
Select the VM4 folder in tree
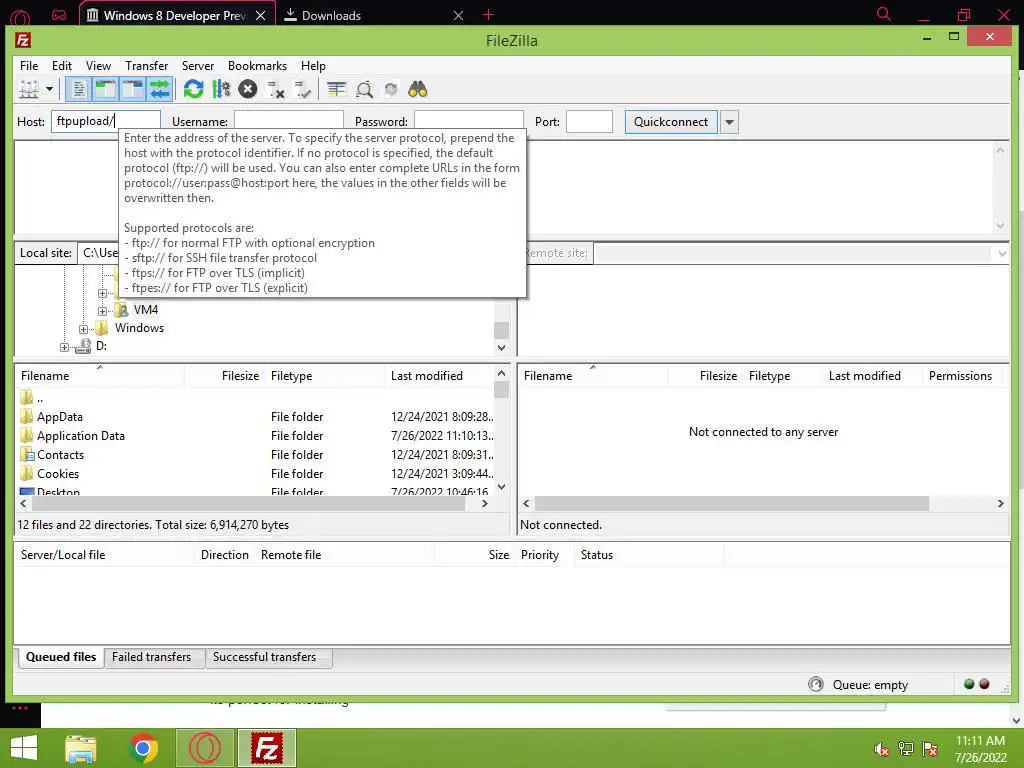[146, 310]
